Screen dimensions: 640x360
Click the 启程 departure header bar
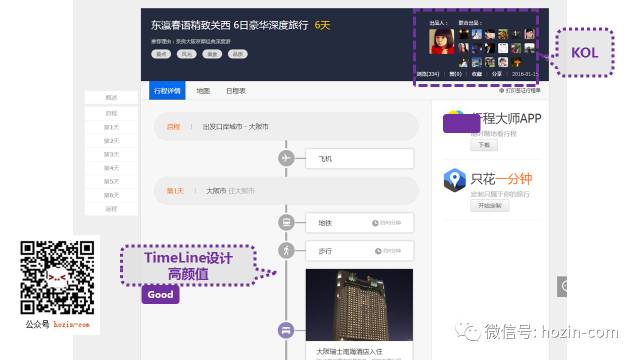click(286, 127)
